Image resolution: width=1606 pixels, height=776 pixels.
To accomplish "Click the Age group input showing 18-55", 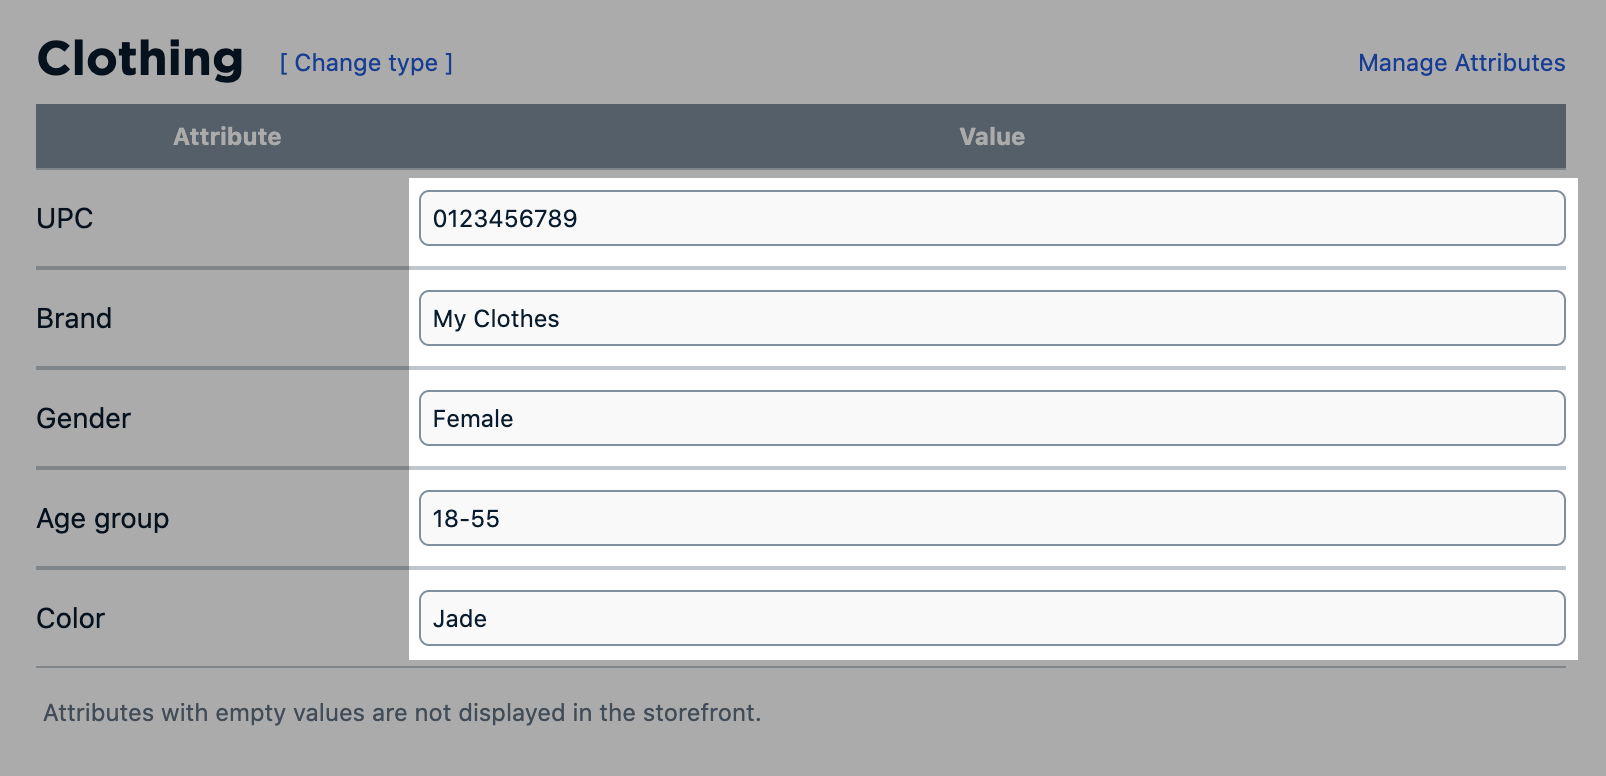I will pos(991,518).
